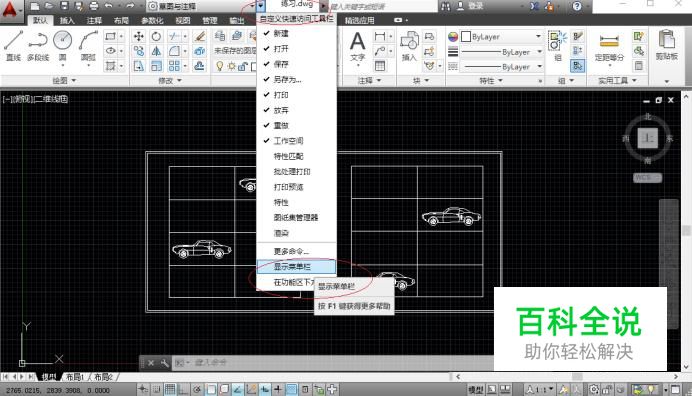Image resolution: width=692 pixels, height=396 pixels.
Task: Choose 显示菜单栏 in dropdown menu
Action: point(297,267)
